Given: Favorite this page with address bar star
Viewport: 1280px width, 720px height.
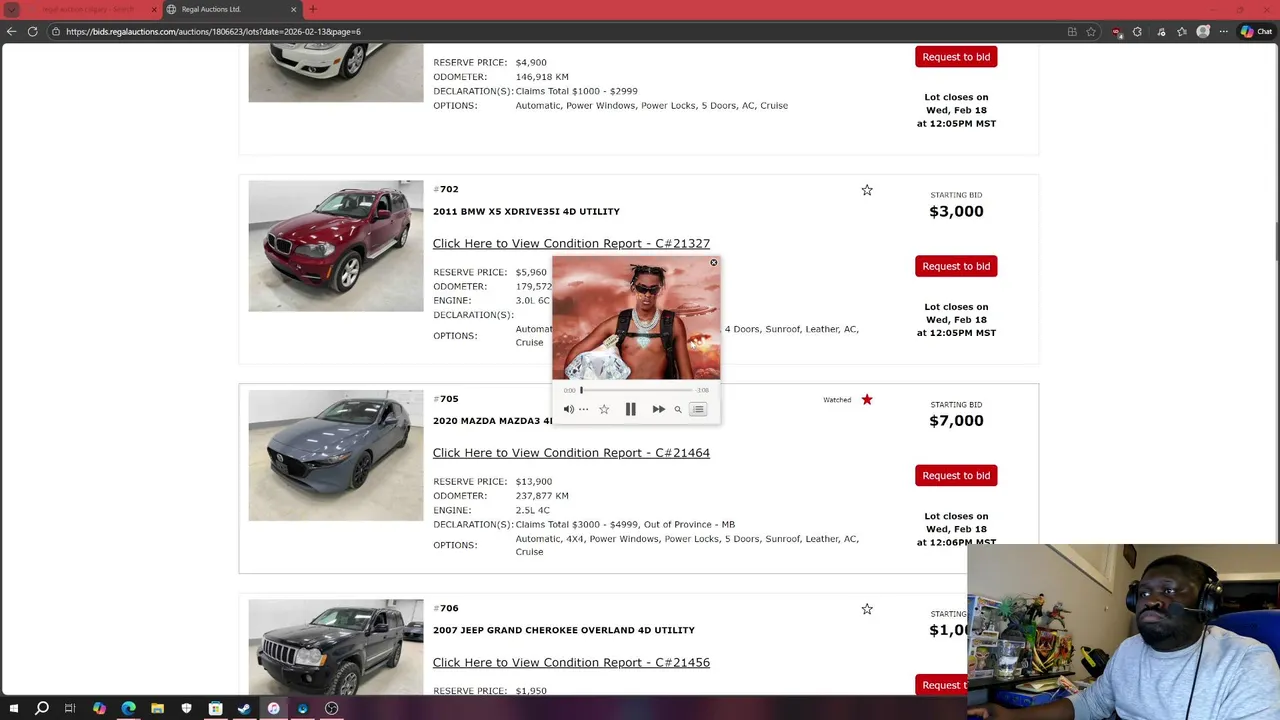Looking at the screenshot, I should [1091, 31].
